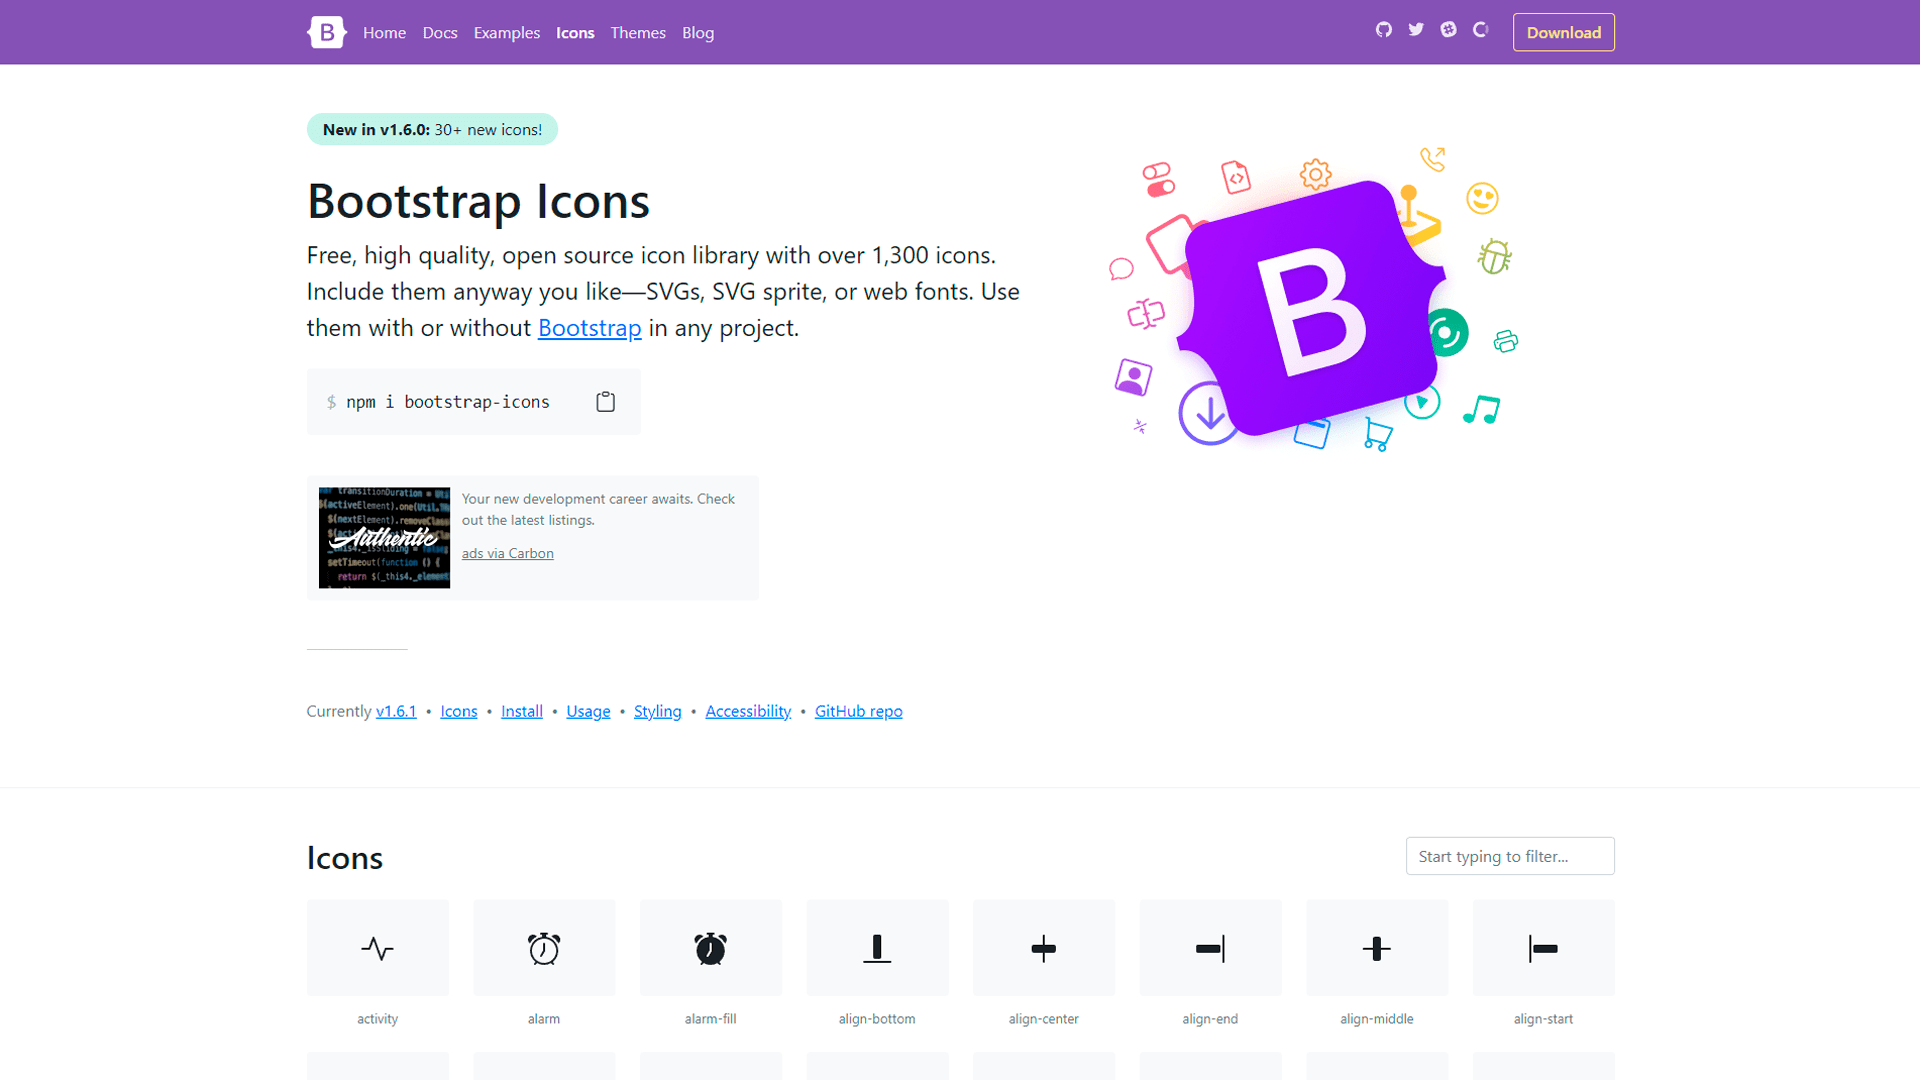Click the Bootstrap B logo in navbar

point(326,32)
